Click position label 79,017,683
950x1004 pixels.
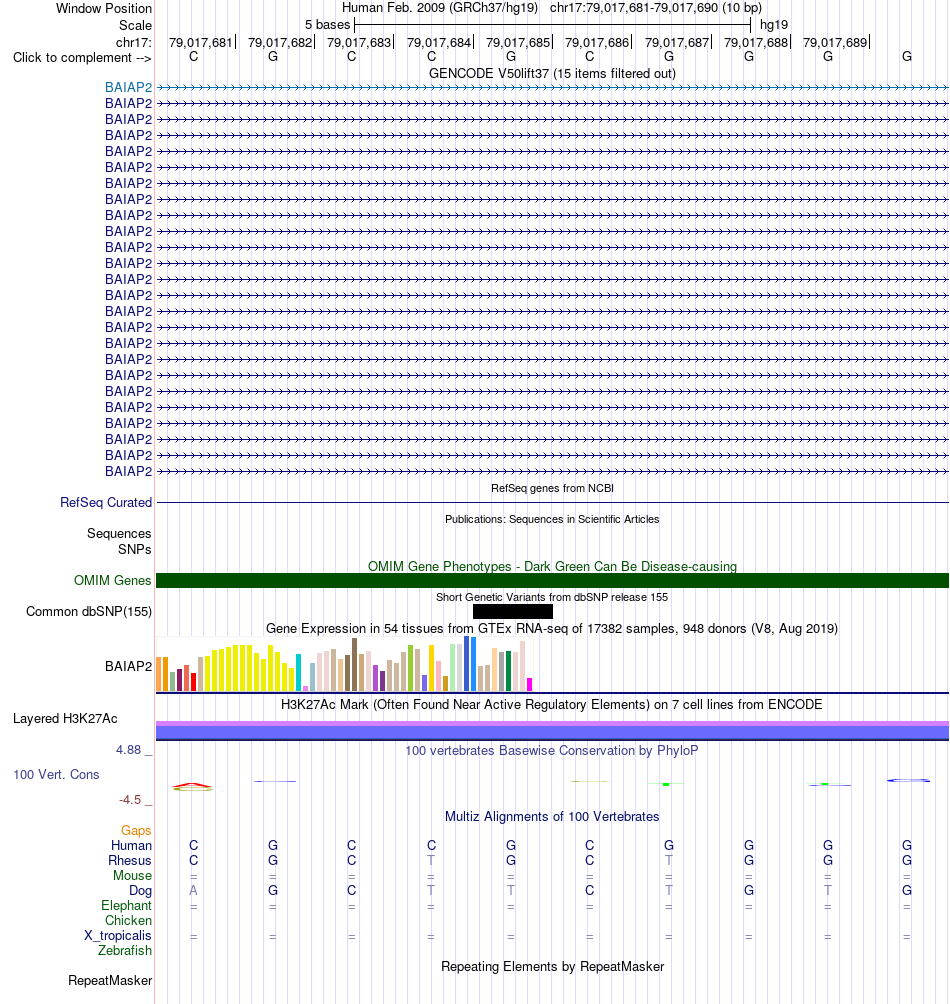coord(358,42)
